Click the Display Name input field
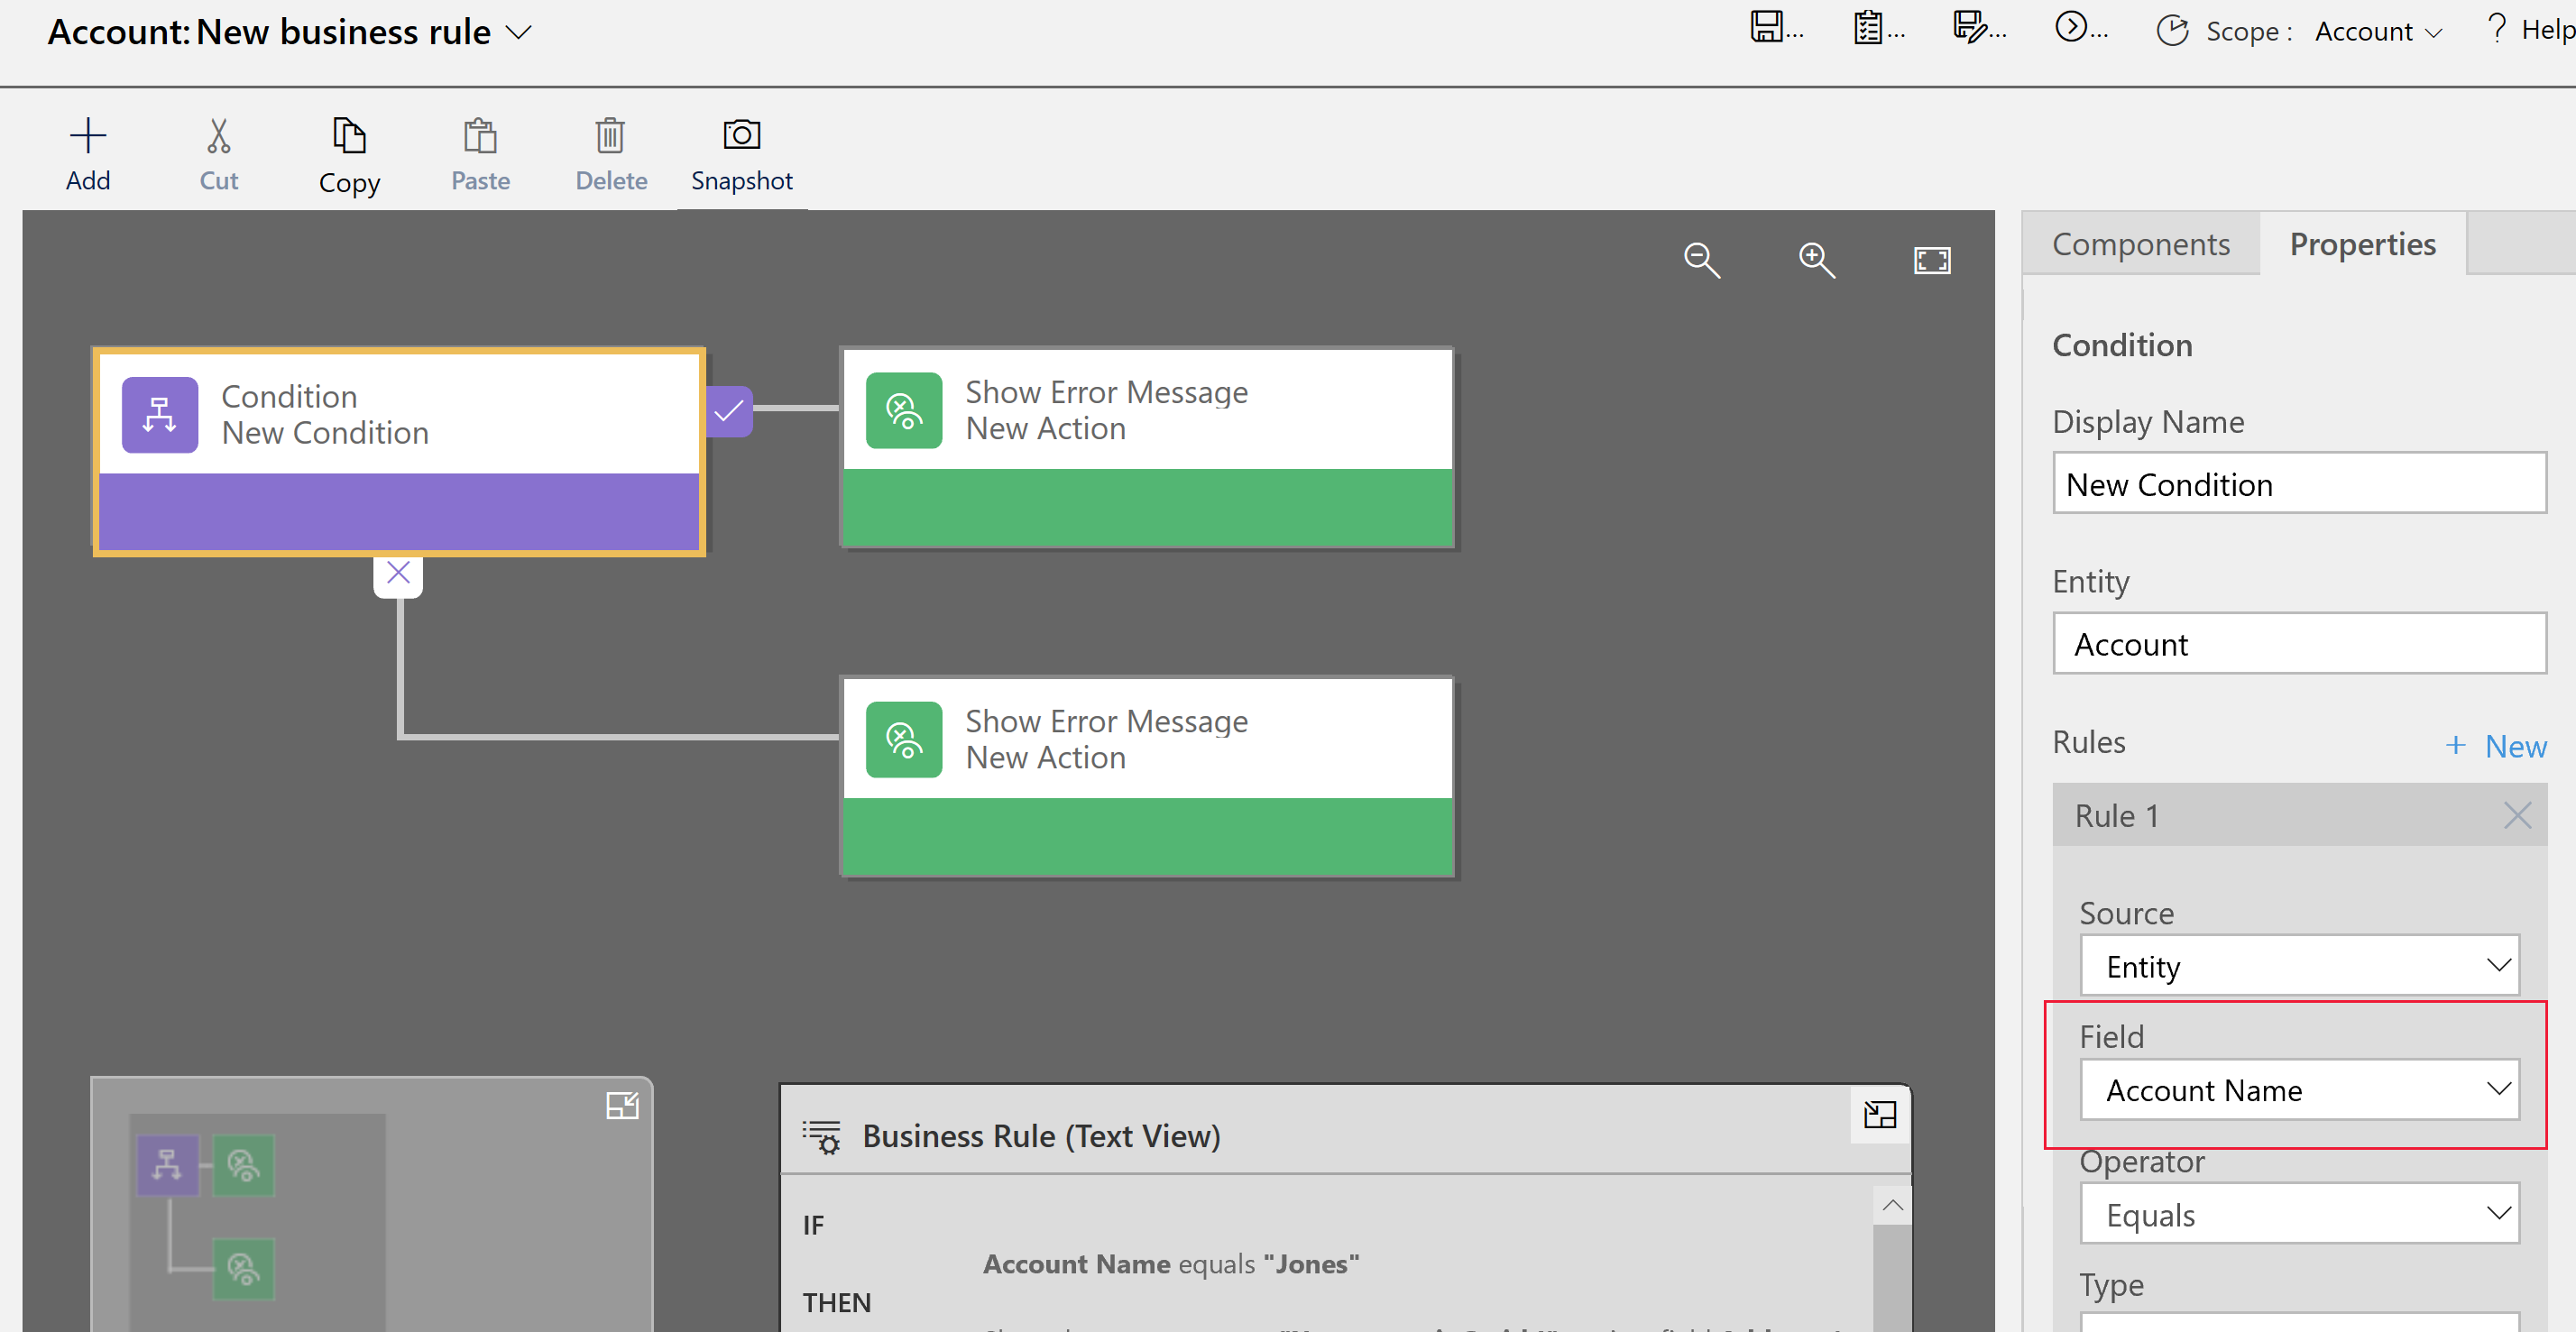Image resolution: width=2576 pixels, height=1332 pixels. [x=2301, y=484]
